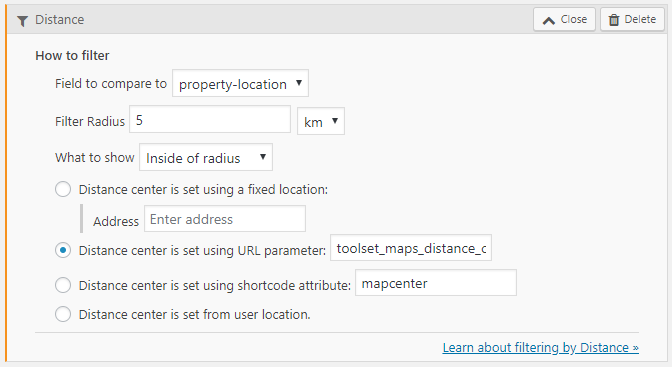The width and height of the screenshot is (672, 367).
Task: Click the mapcenter shortcode attribute field
Action: click(436, 283)
